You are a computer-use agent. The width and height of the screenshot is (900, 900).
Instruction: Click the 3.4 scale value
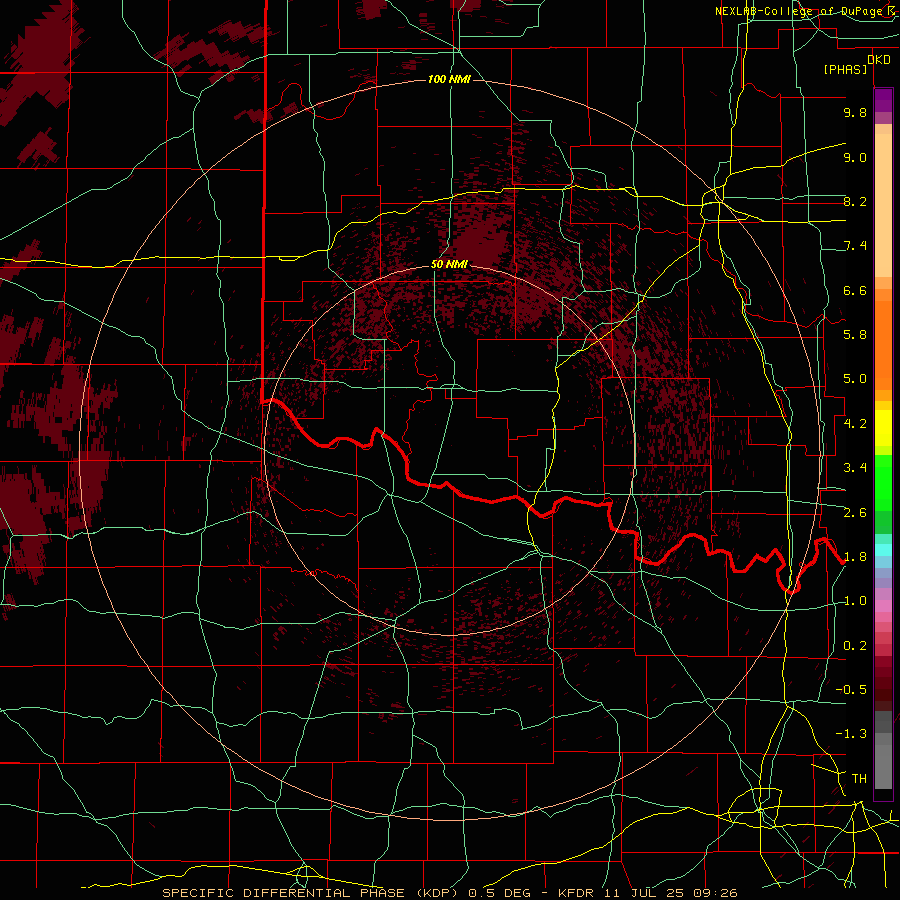(855, 468)
